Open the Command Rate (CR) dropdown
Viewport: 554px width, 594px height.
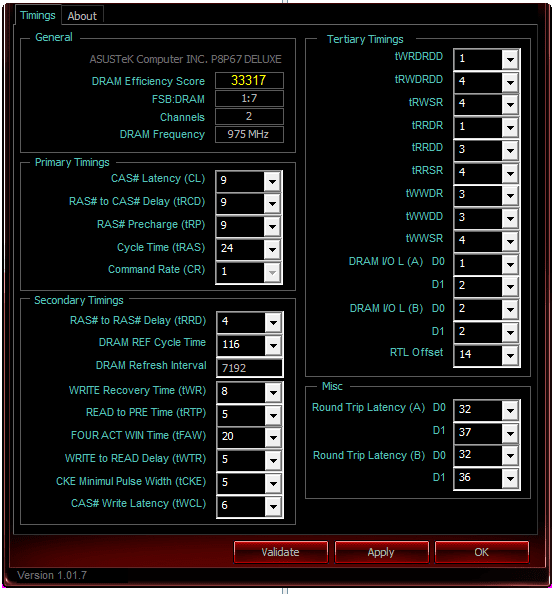pyautogui.click(x=272, y=272)
